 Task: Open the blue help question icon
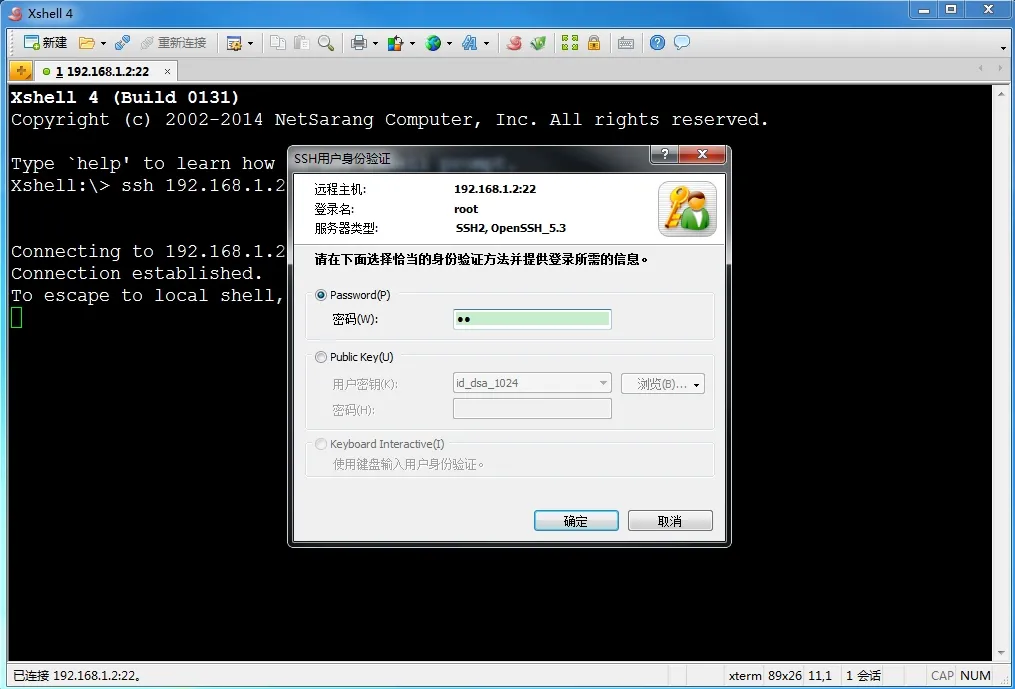pyautogui.click(x=657, y=43)
